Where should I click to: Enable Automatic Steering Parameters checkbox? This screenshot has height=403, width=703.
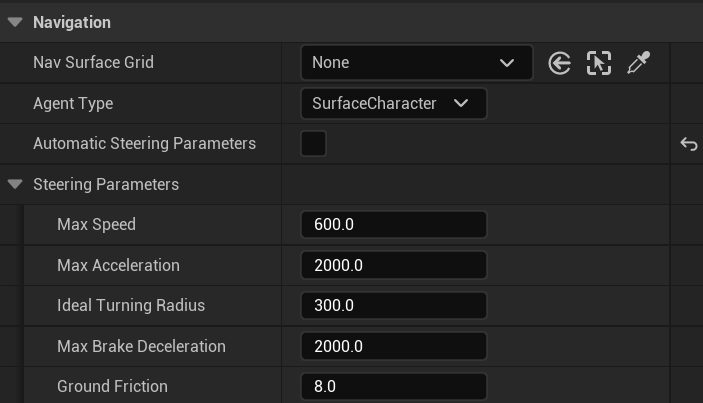[x=314, y=144]
